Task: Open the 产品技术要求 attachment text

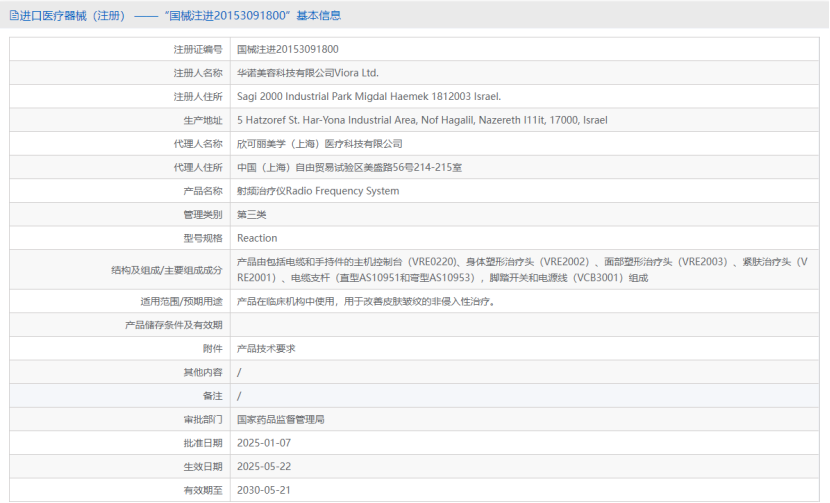Action: click(265, 348)
